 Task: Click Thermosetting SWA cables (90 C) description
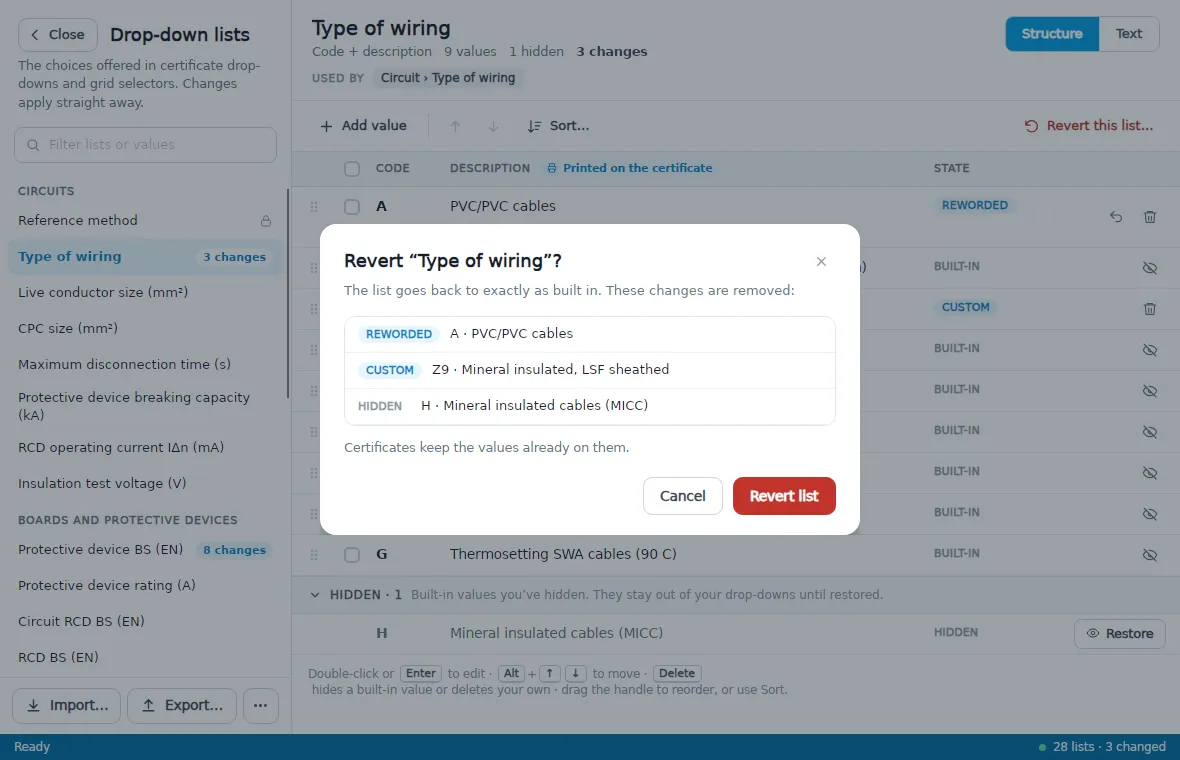[563, 555]
